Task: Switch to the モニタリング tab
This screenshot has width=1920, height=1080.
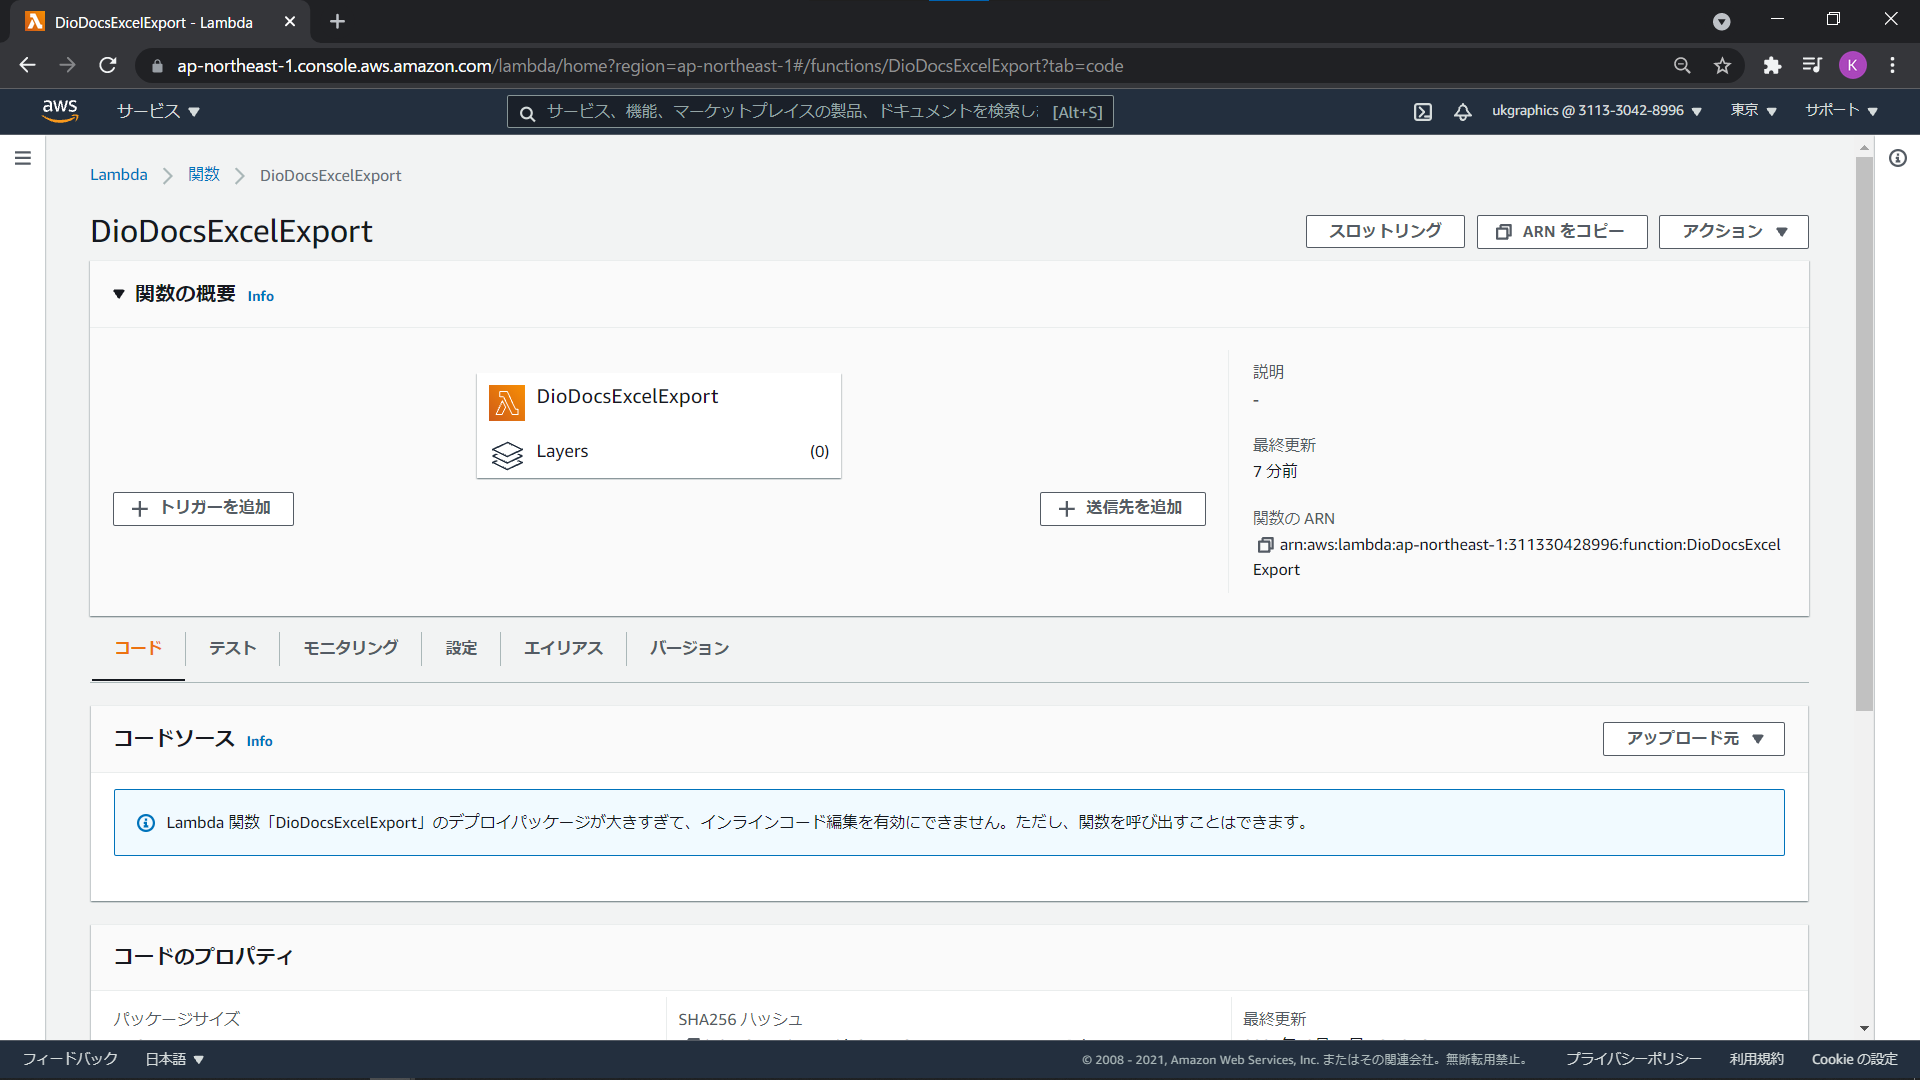Action: 351,649
